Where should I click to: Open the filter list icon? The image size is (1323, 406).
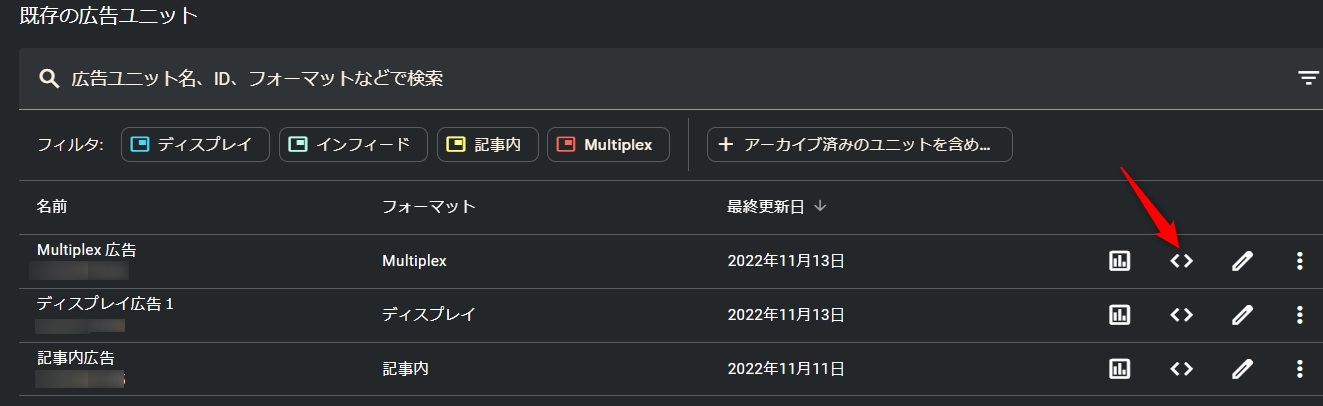tap(1308, 78)
